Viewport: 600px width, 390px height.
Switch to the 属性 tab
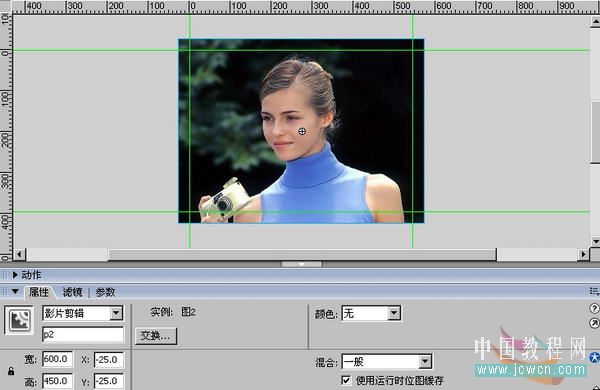39,292
